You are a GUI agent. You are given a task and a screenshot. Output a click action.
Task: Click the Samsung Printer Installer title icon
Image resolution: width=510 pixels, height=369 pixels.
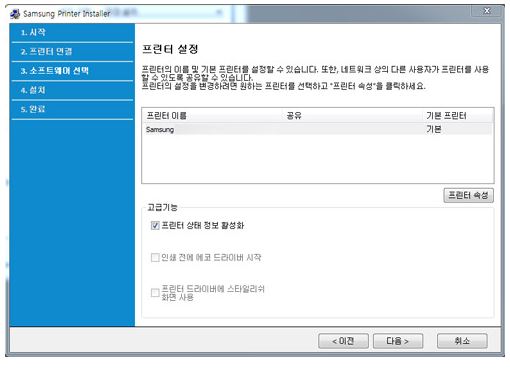pos(15,14)
